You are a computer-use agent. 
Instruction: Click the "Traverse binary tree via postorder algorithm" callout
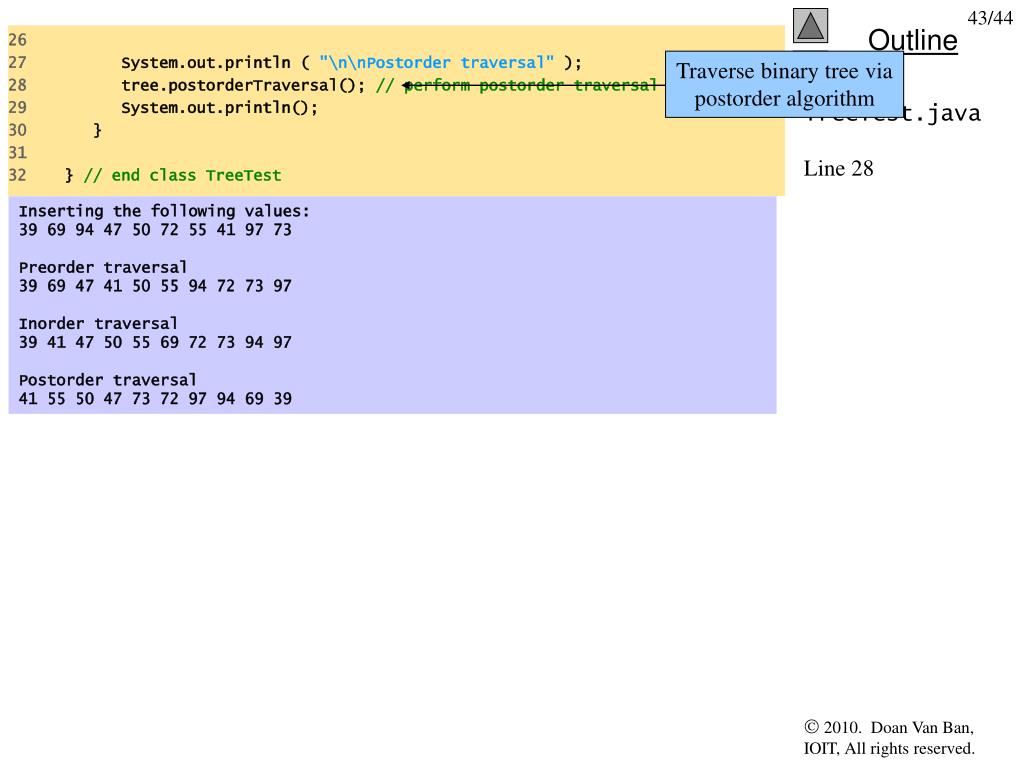(x=784, y=85)
